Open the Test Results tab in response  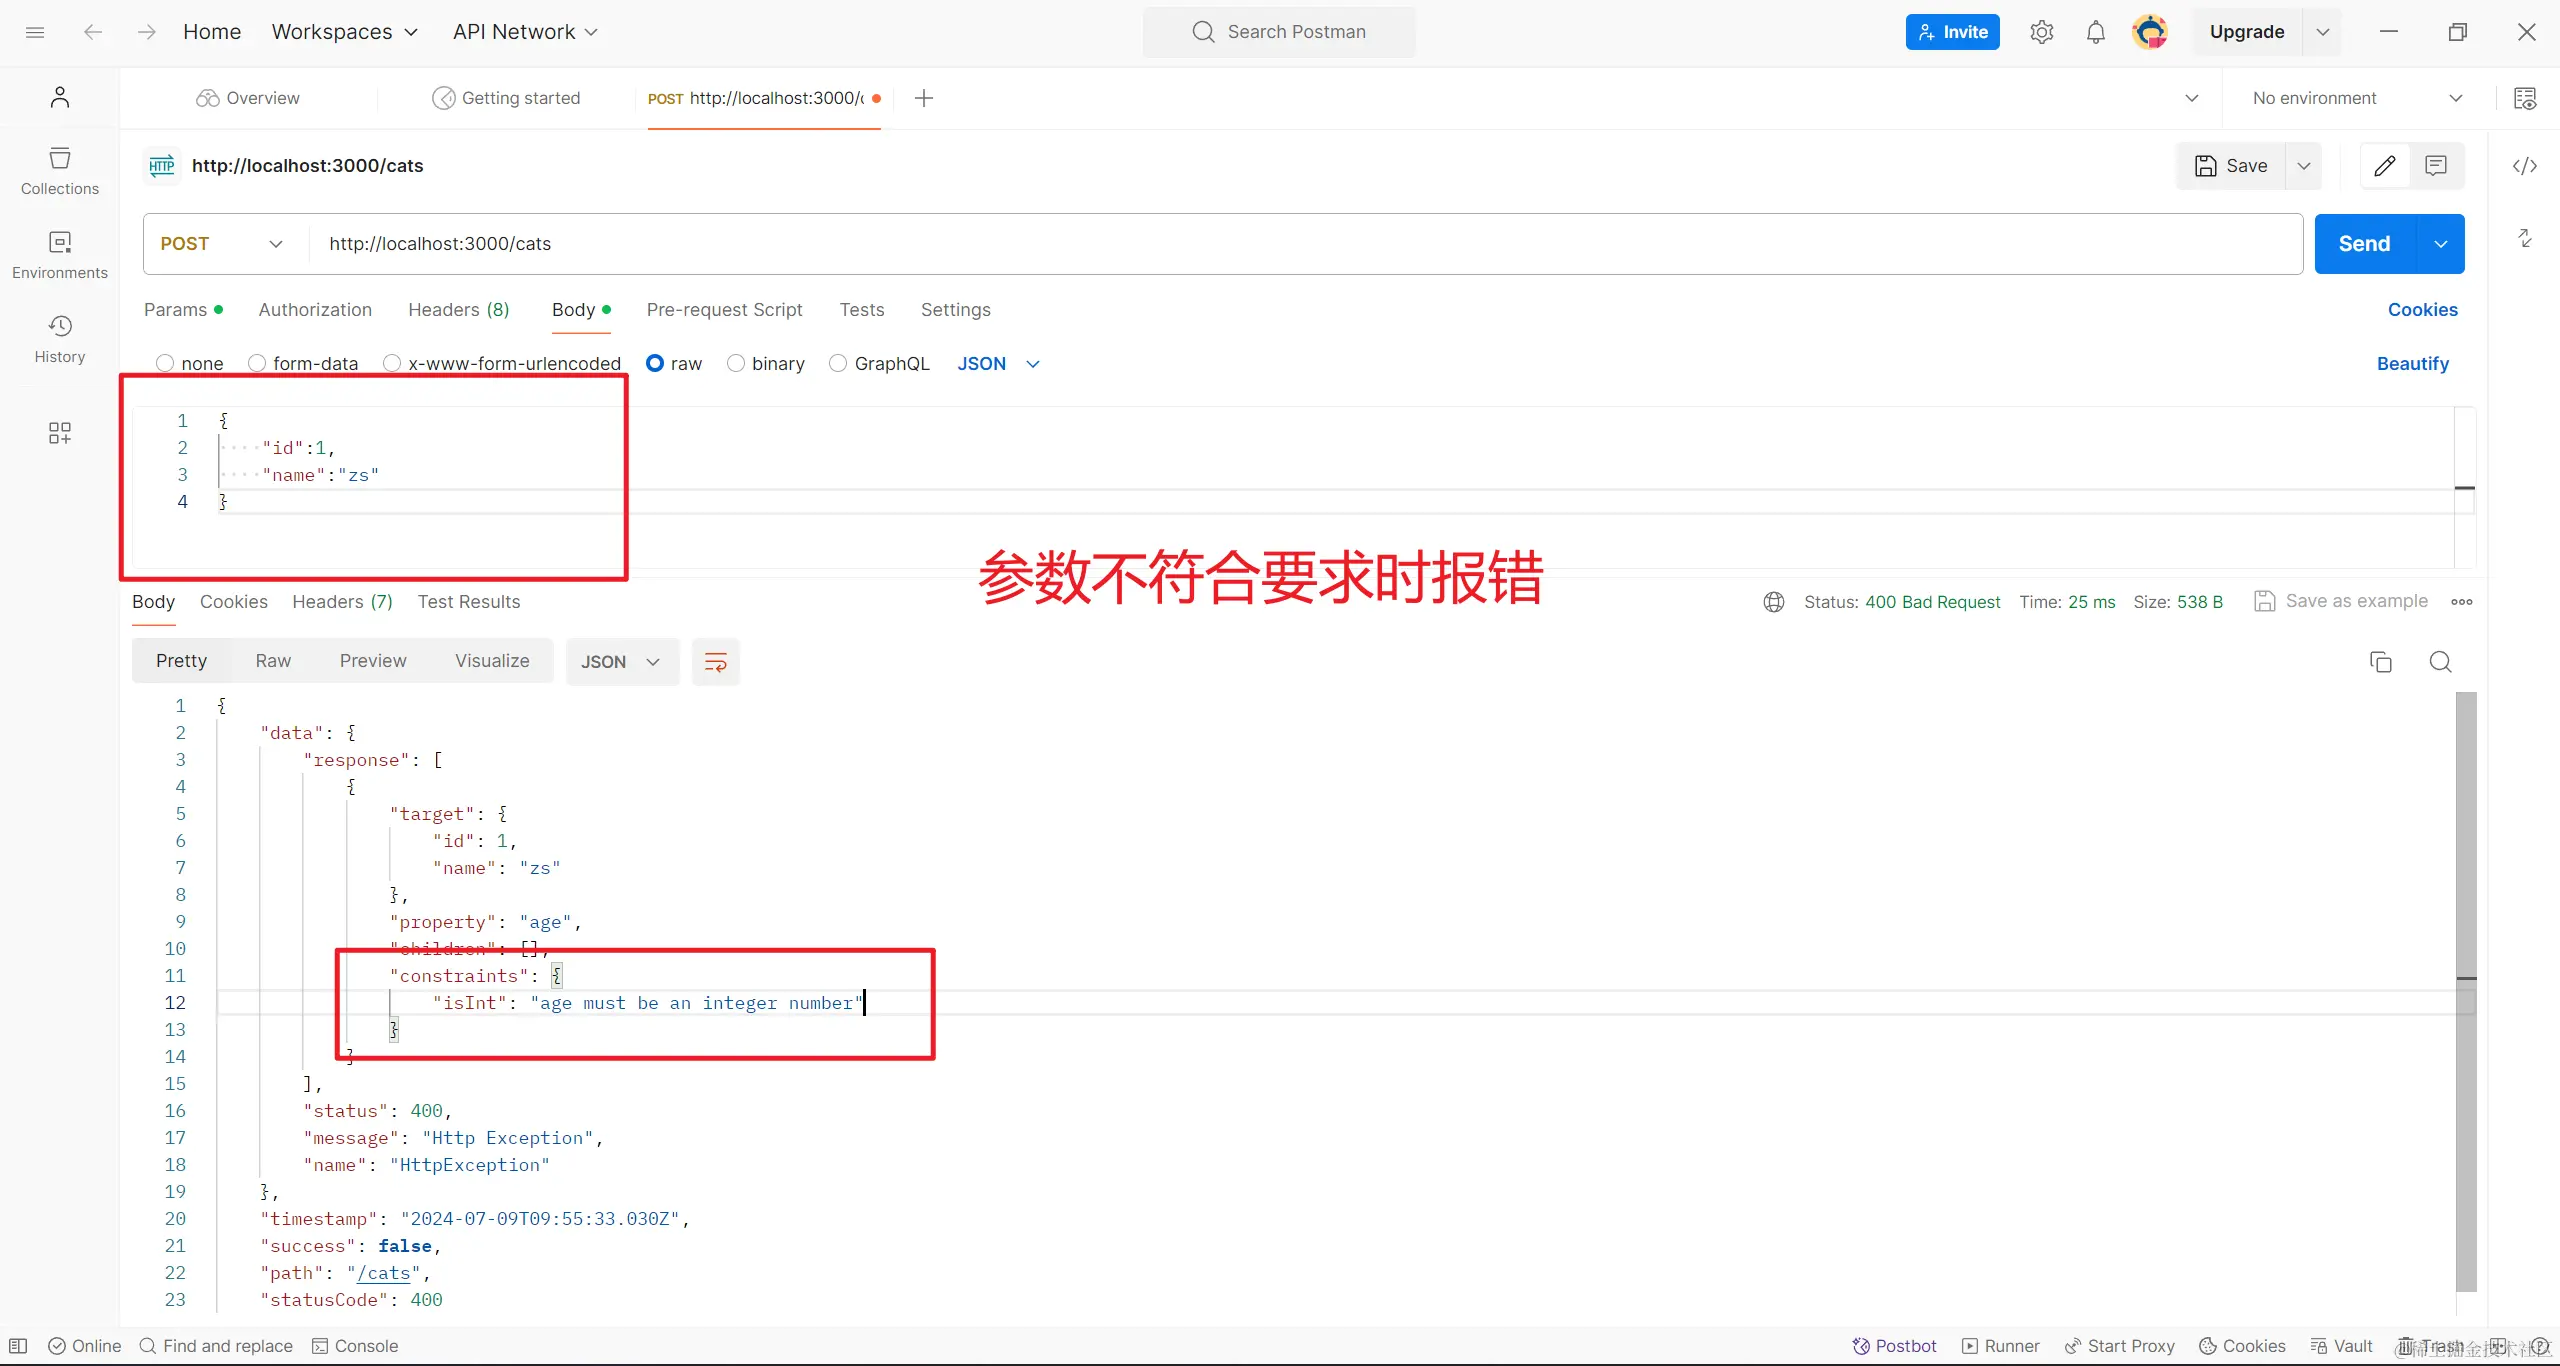click(x=468, y=601)
